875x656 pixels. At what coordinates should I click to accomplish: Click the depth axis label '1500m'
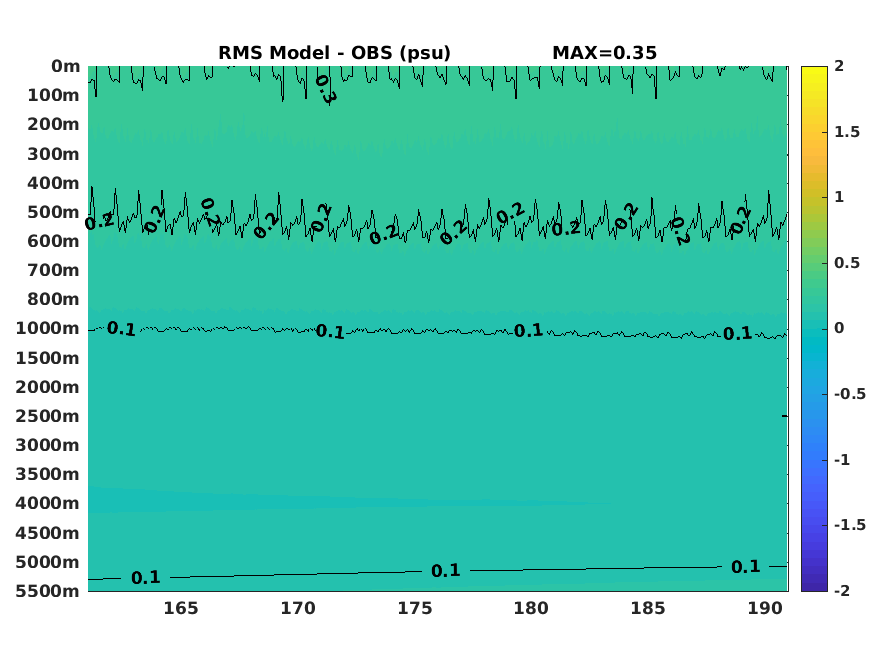tap(47, 358)
